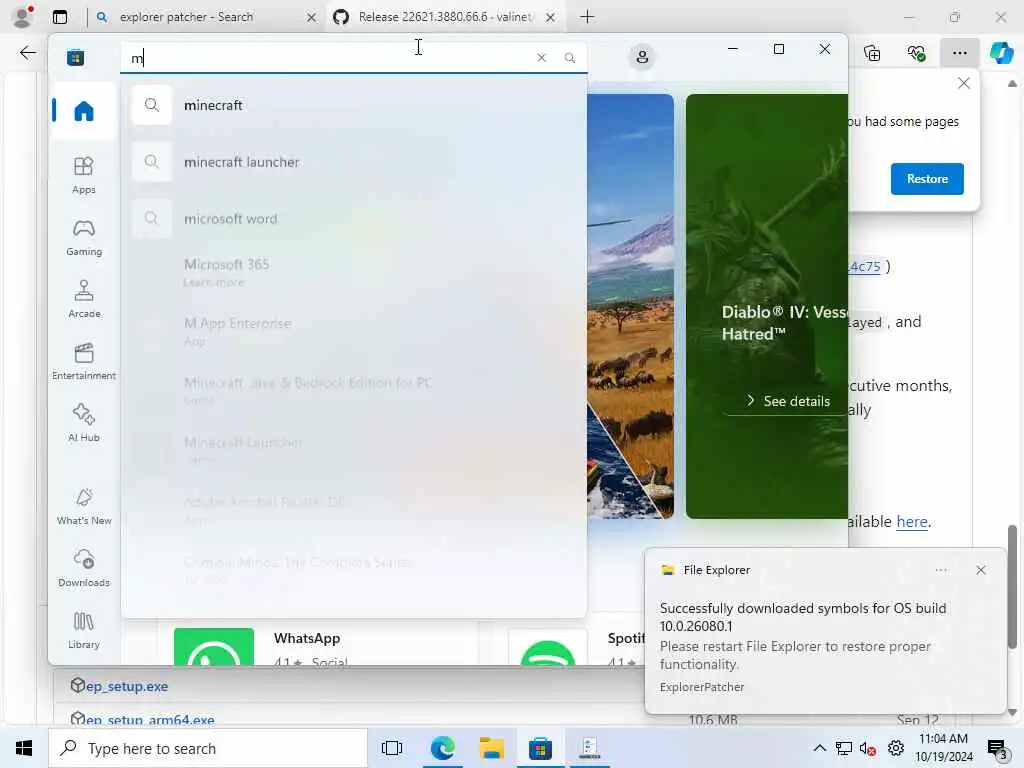Open Edge tab actions menu icon
Viewport: 1024px width, 768px height.
[x=60, y=17]
